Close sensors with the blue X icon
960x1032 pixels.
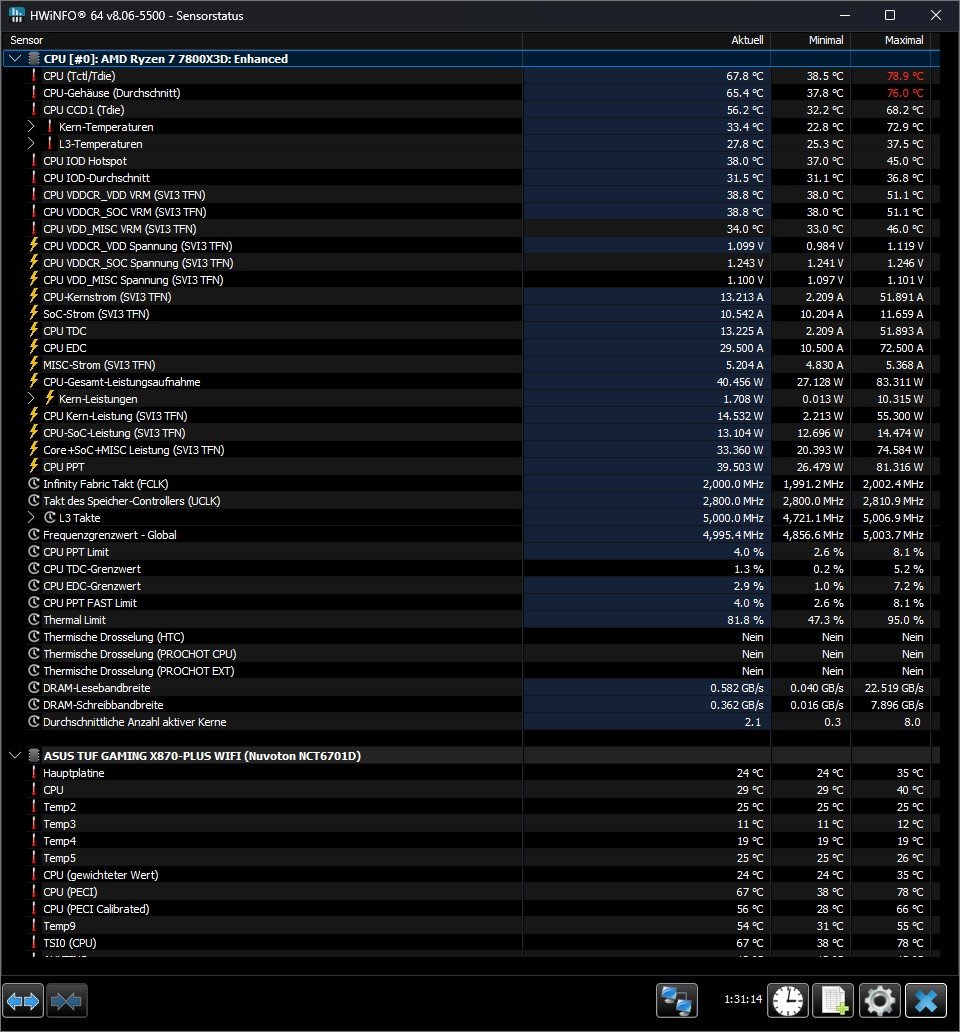(x=926, y=1001)
